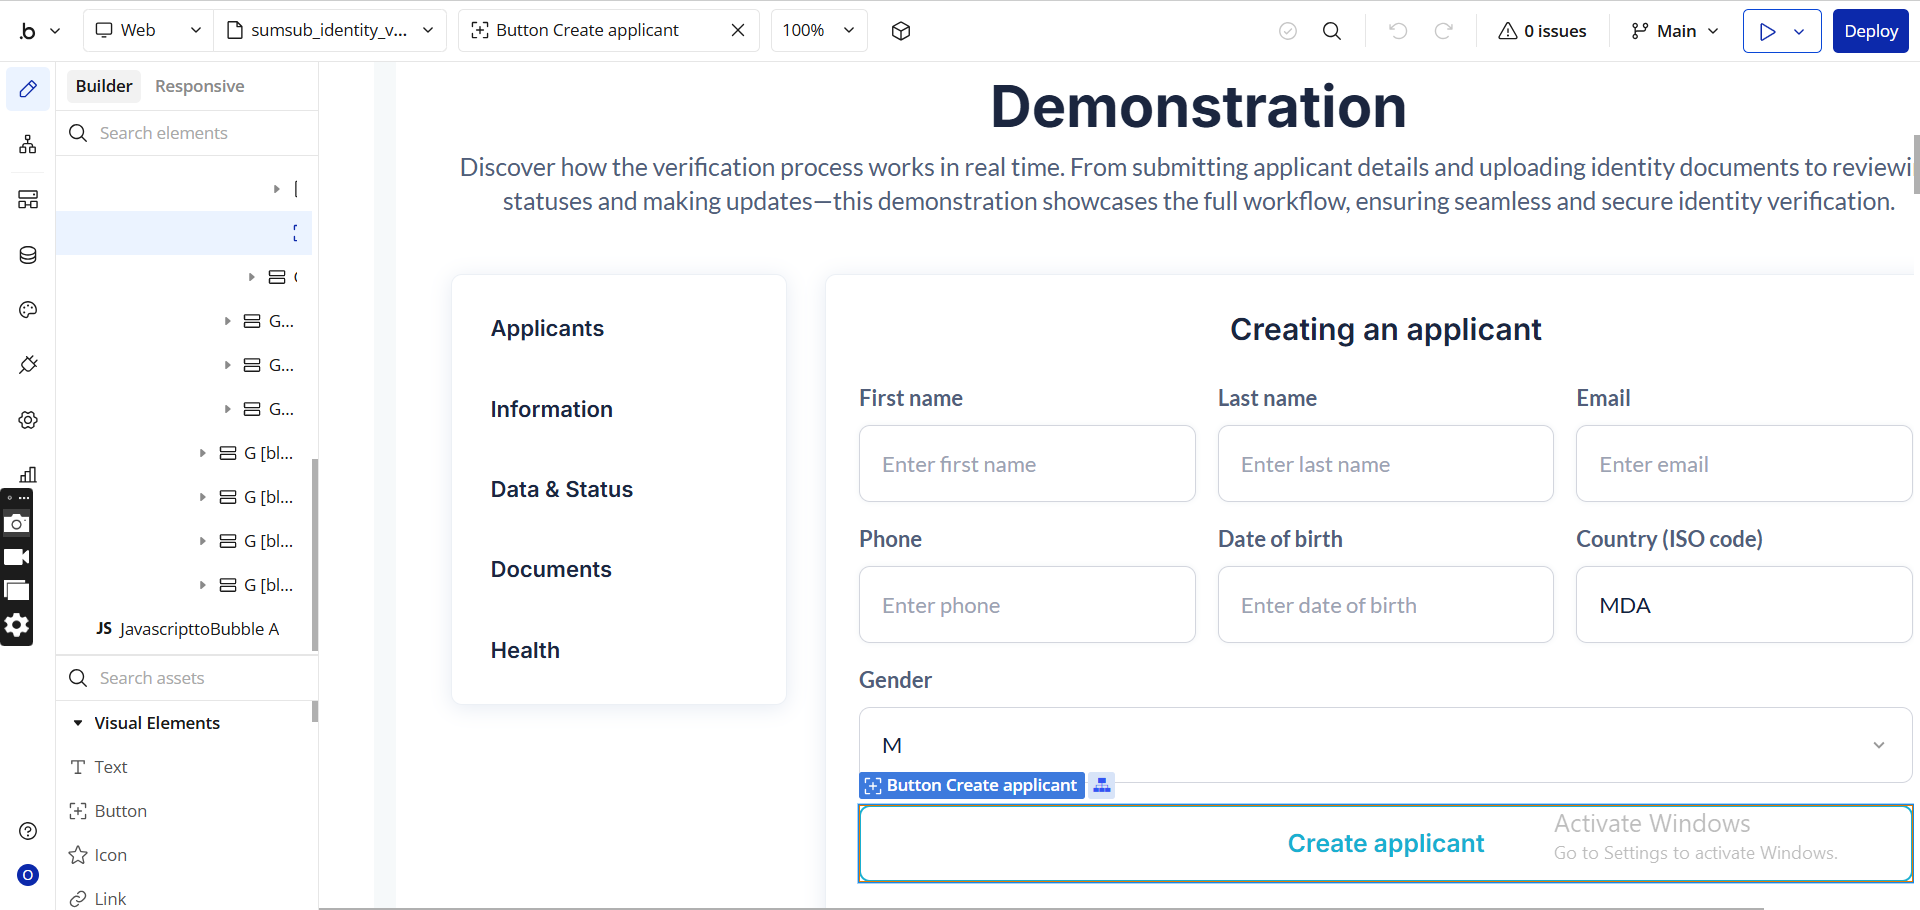Open the Logs chart icon
This screenshot has width=1920, height=910.
(x=28, y=474)
